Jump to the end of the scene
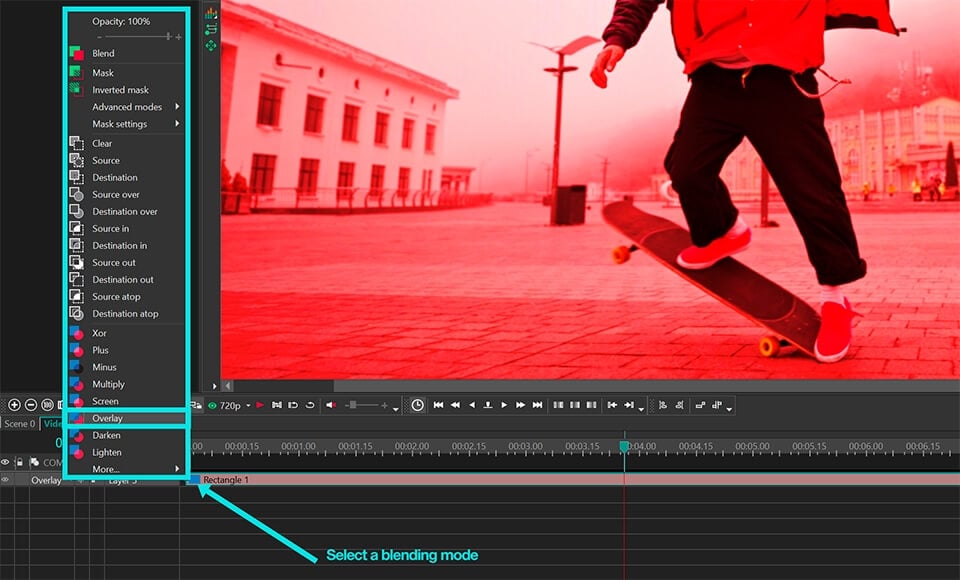960x580 pixels. point(538,405)
